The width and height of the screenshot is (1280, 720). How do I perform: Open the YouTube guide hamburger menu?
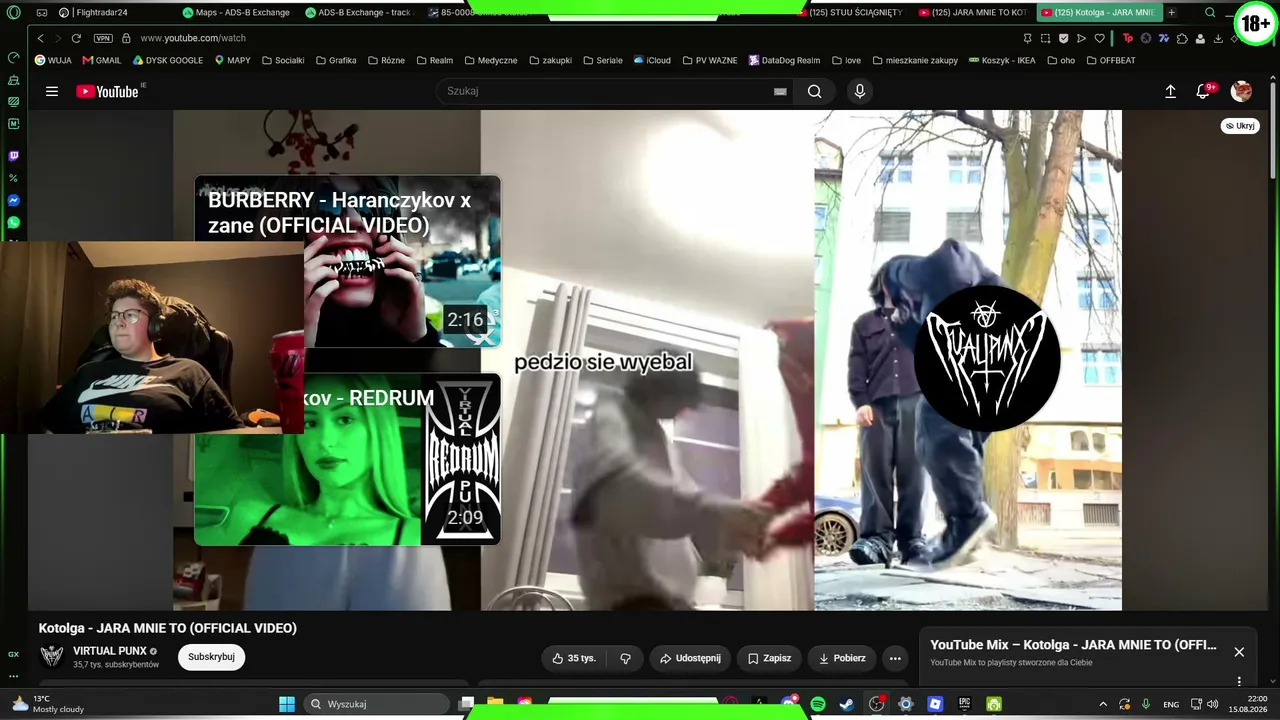pyautogui.click(x=52, y=91)
